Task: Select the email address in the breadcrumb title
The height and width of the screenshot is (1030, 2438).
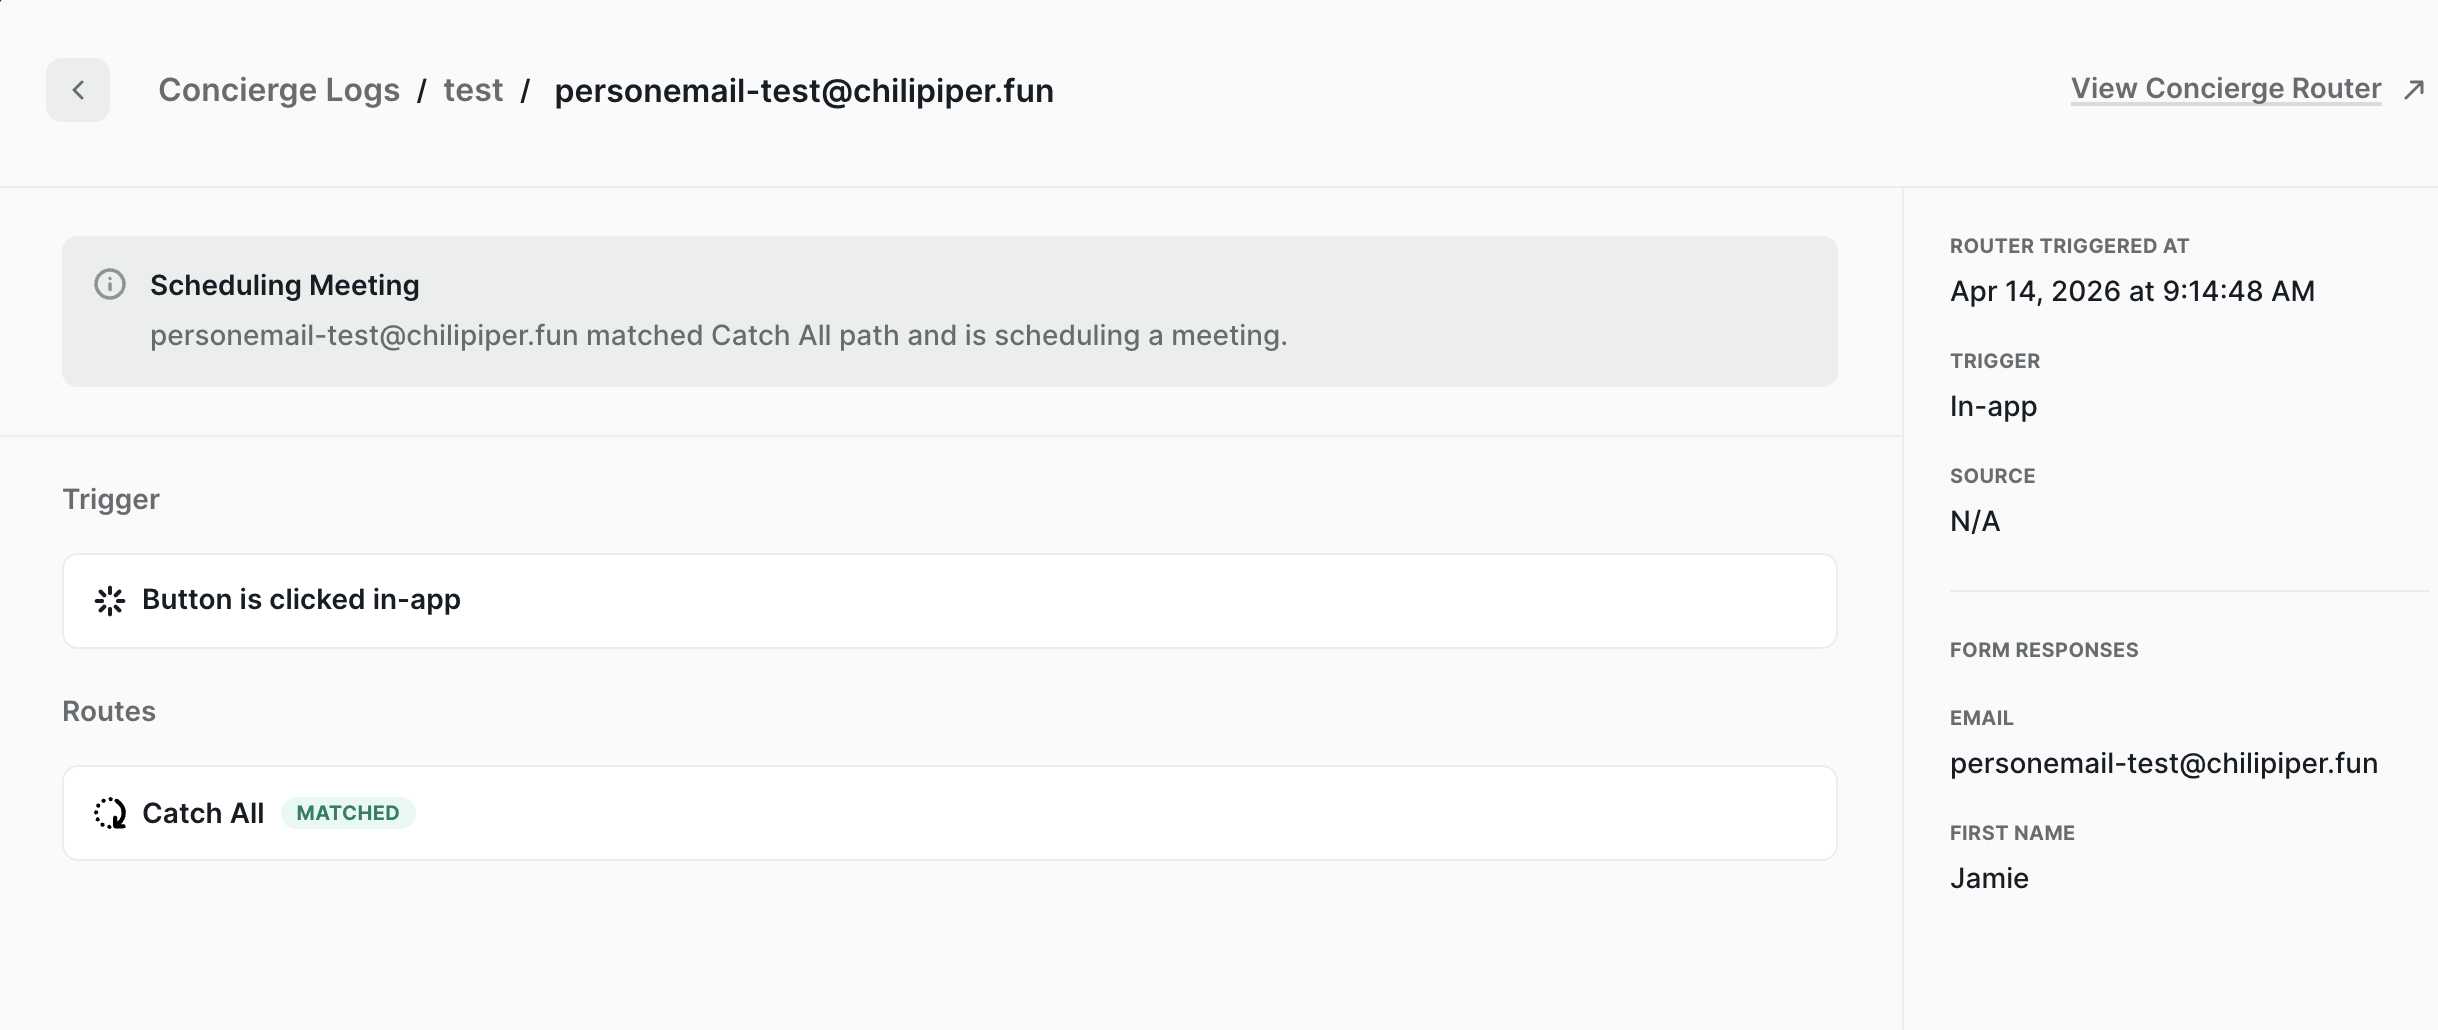Action: (x=804, y=91)
